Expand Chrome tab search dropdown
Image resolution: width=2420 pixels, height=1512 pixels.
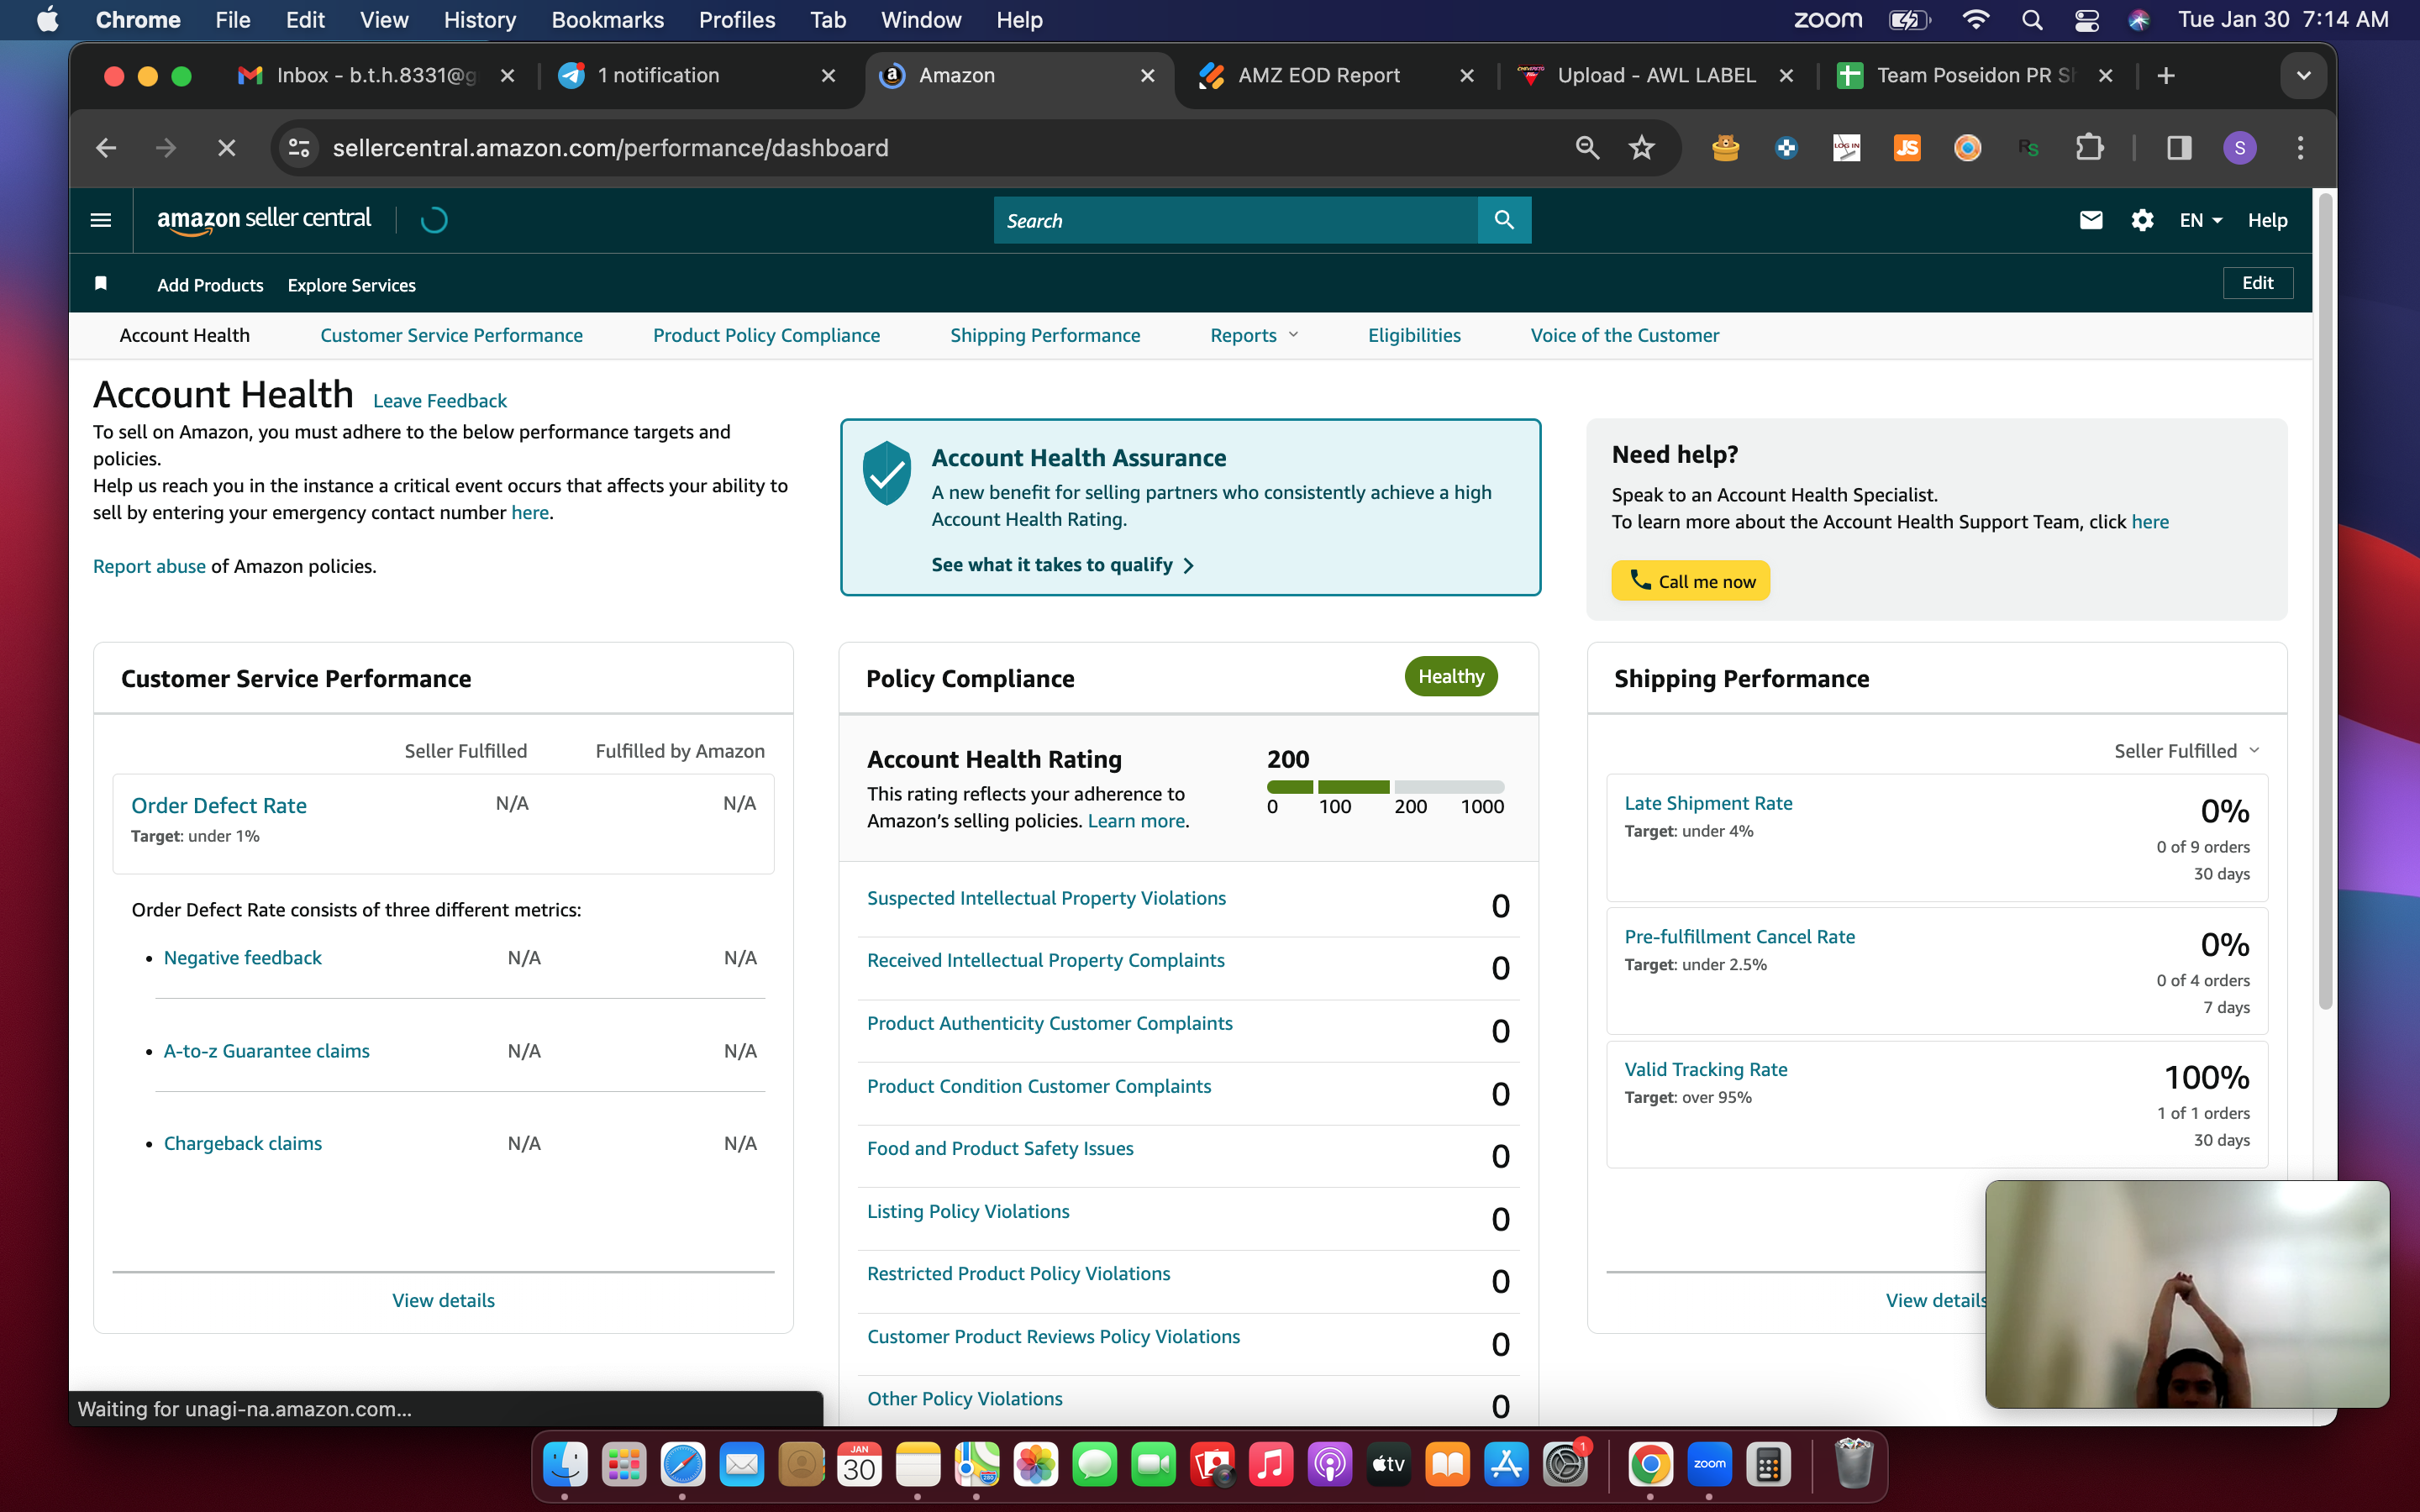coord(2304,76)
